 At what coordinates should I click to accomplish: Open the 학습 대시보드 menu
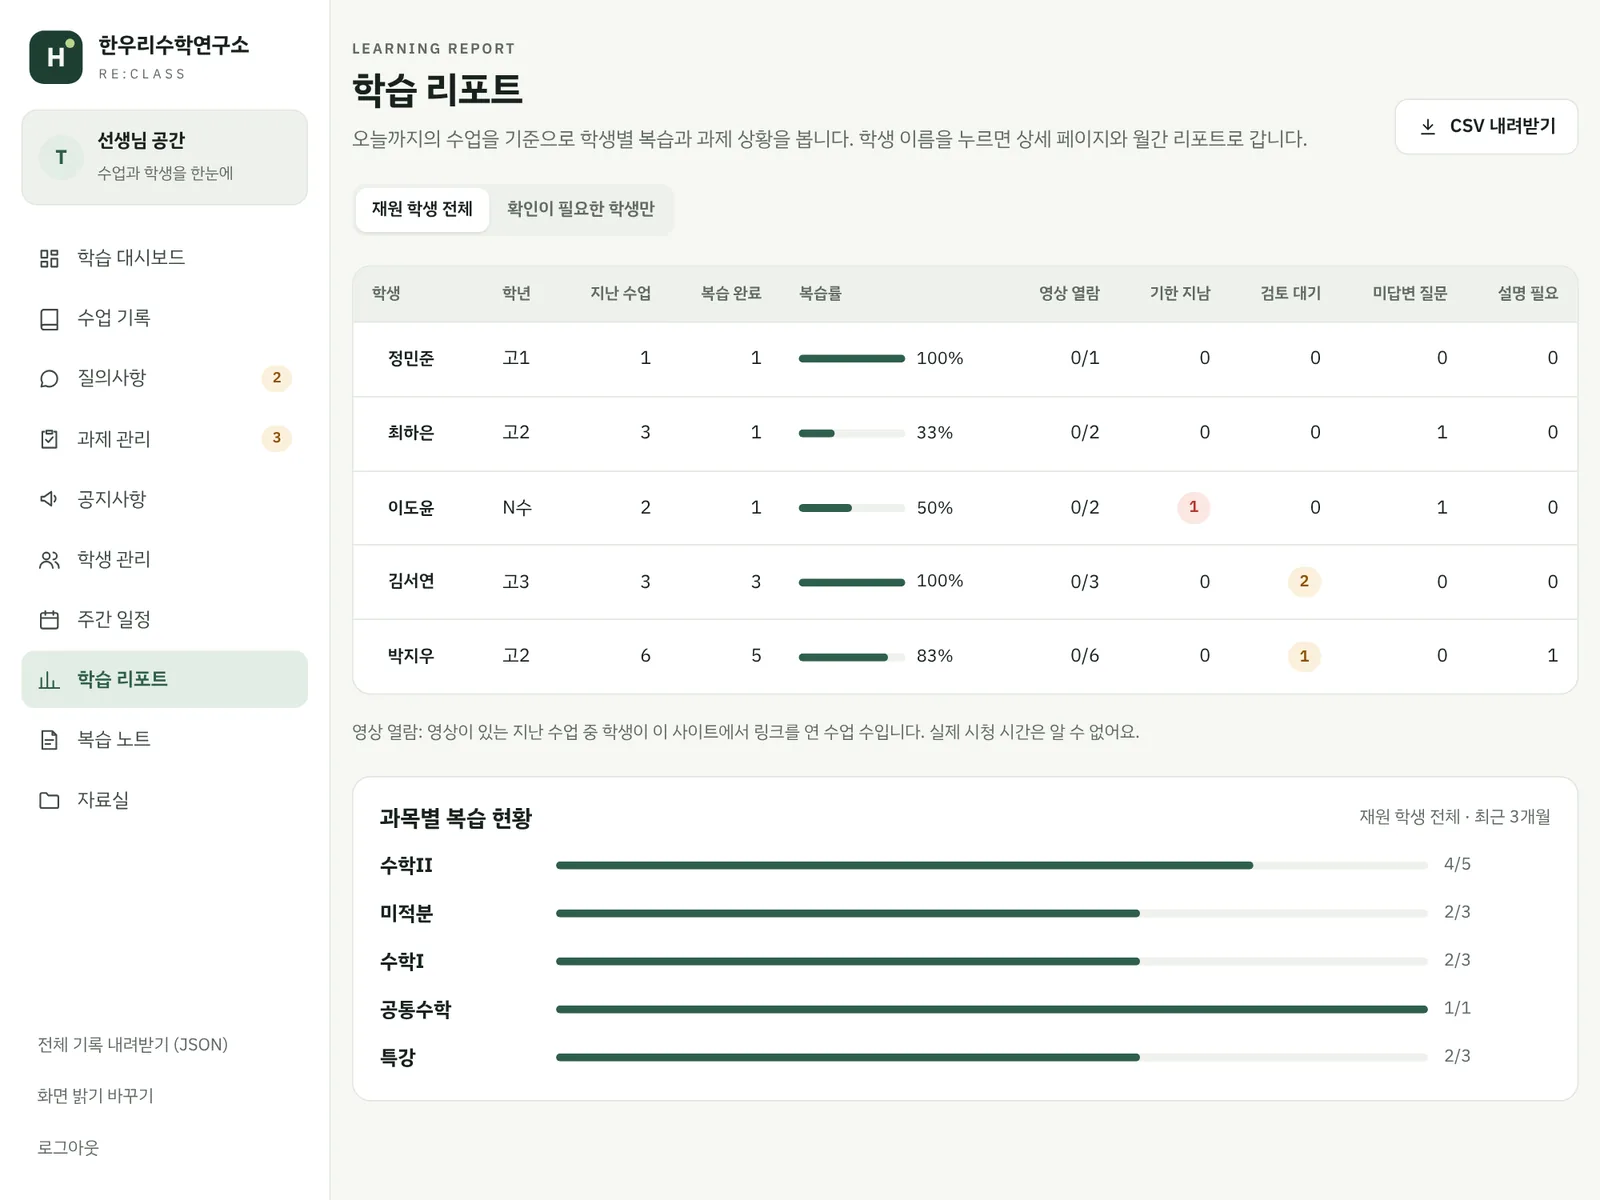[165, 258]
